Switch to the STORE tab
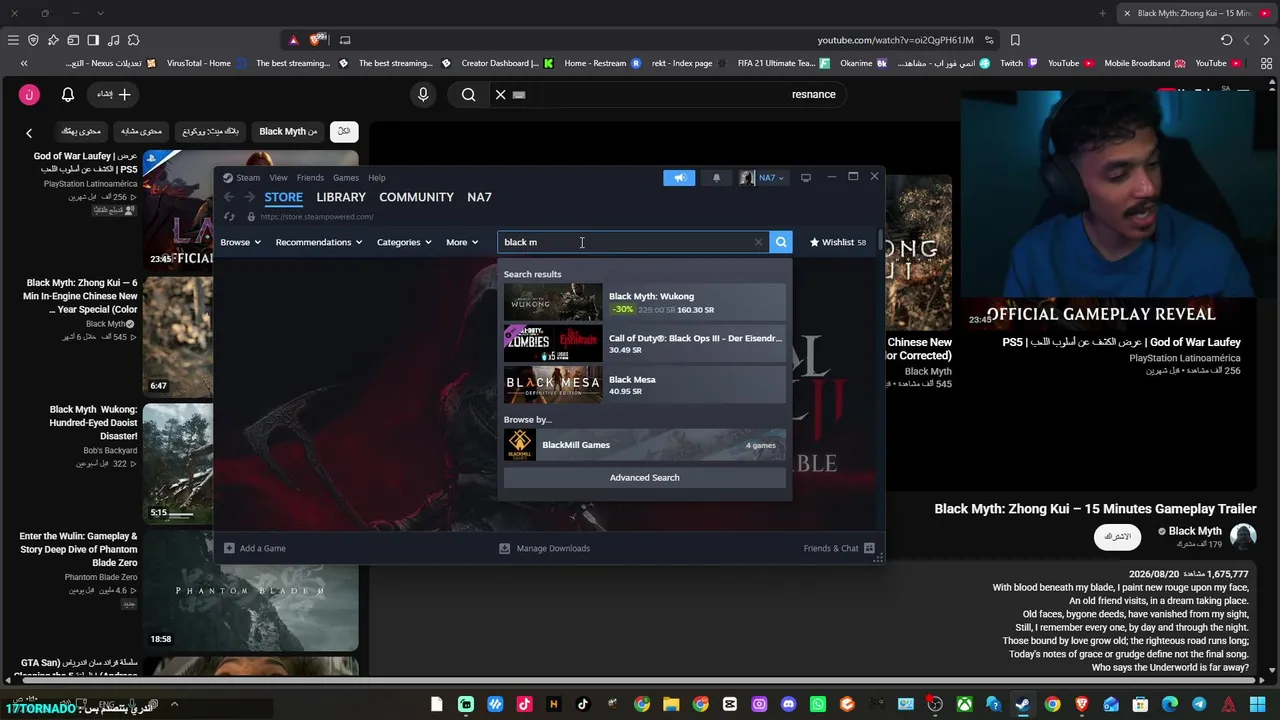Screen dimensions: 1280x720 284,197
